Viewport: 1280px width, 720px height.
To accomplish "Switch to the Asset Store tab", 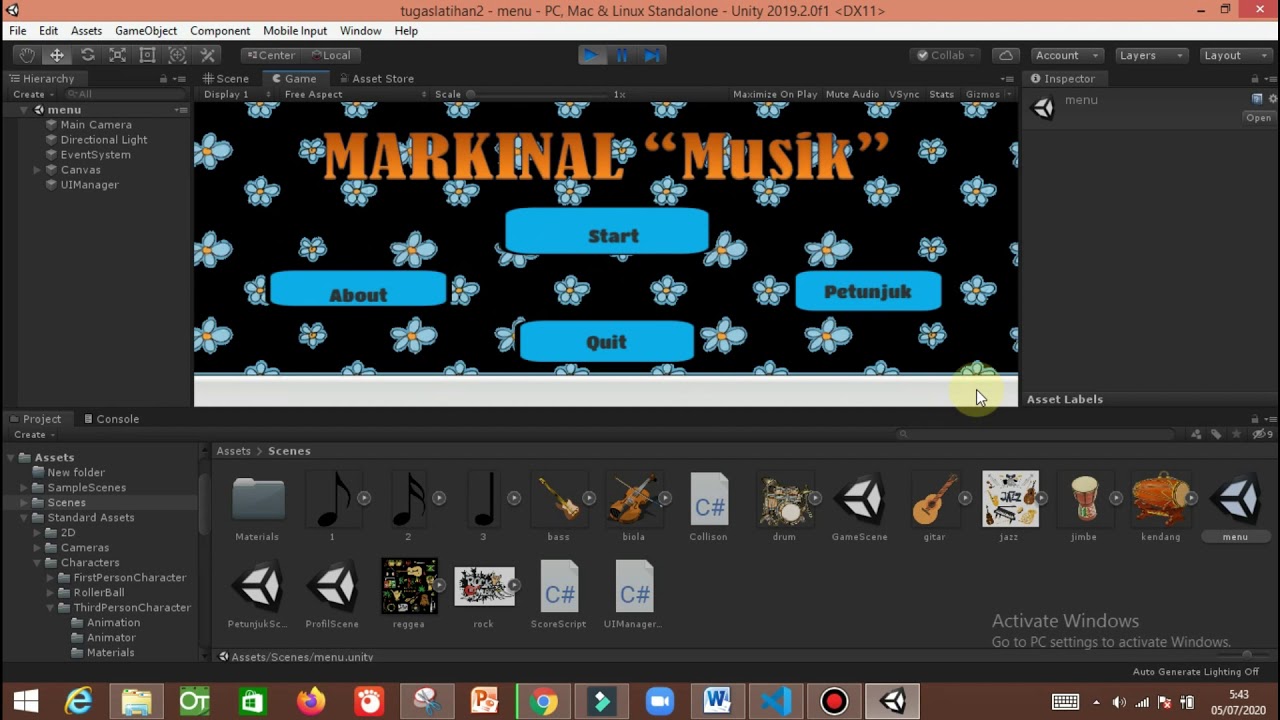I will click(x=377, y=78).
